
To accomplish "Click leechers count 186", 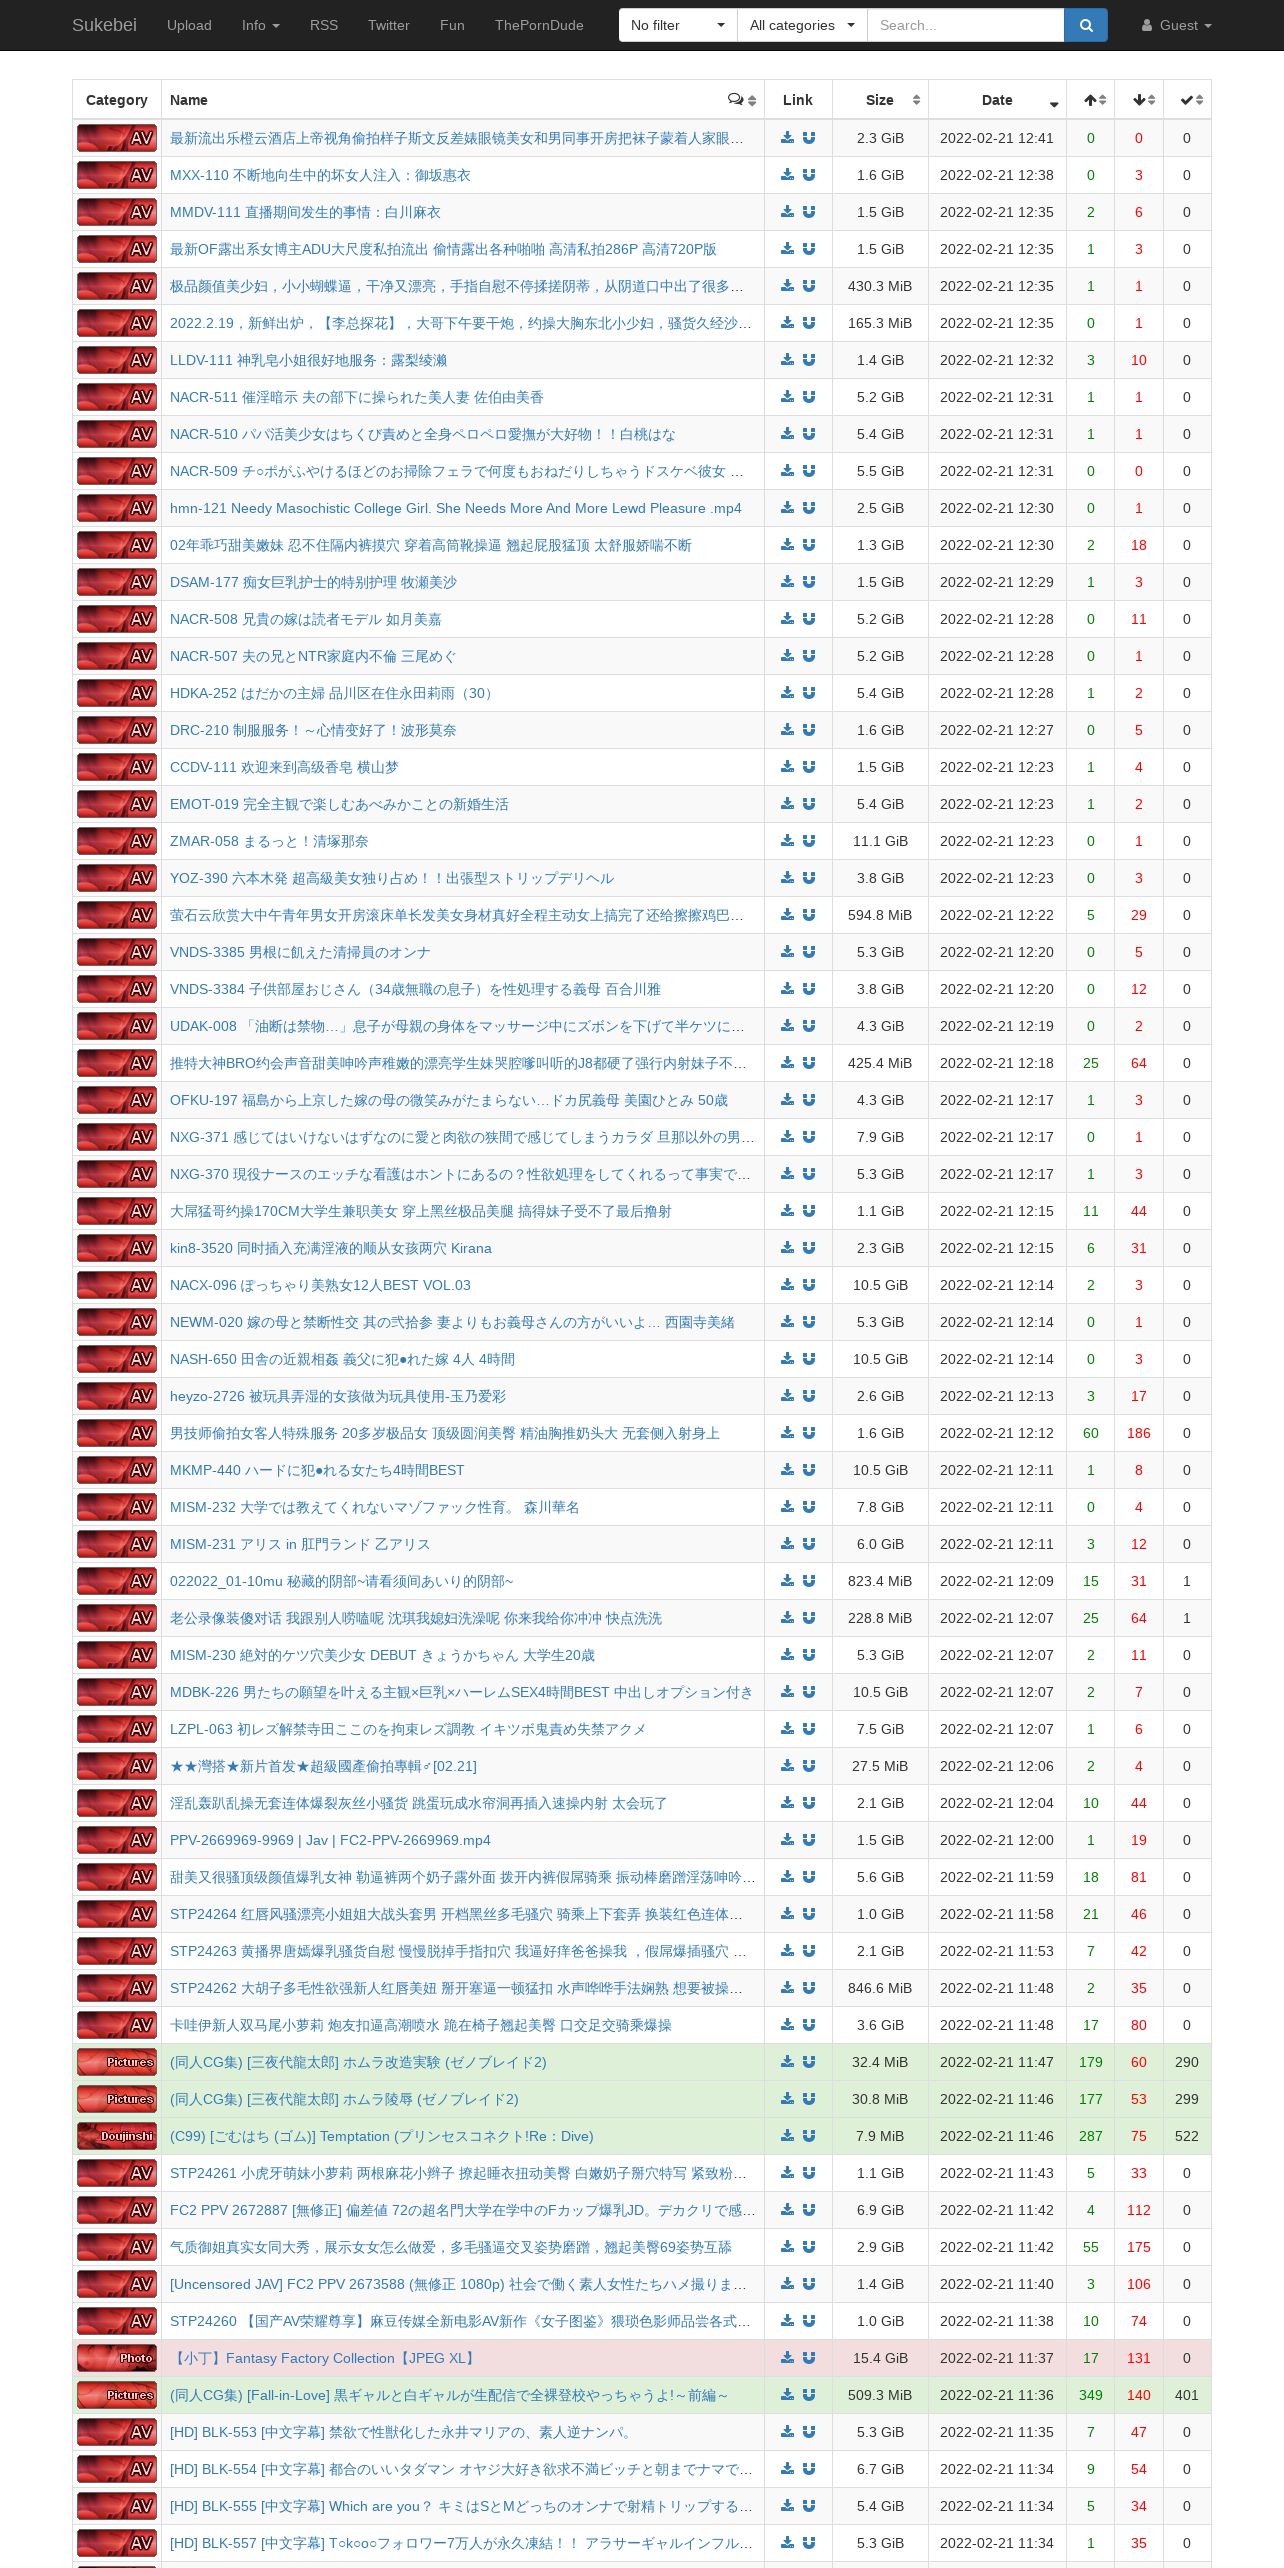I will click(1139, 1433).
